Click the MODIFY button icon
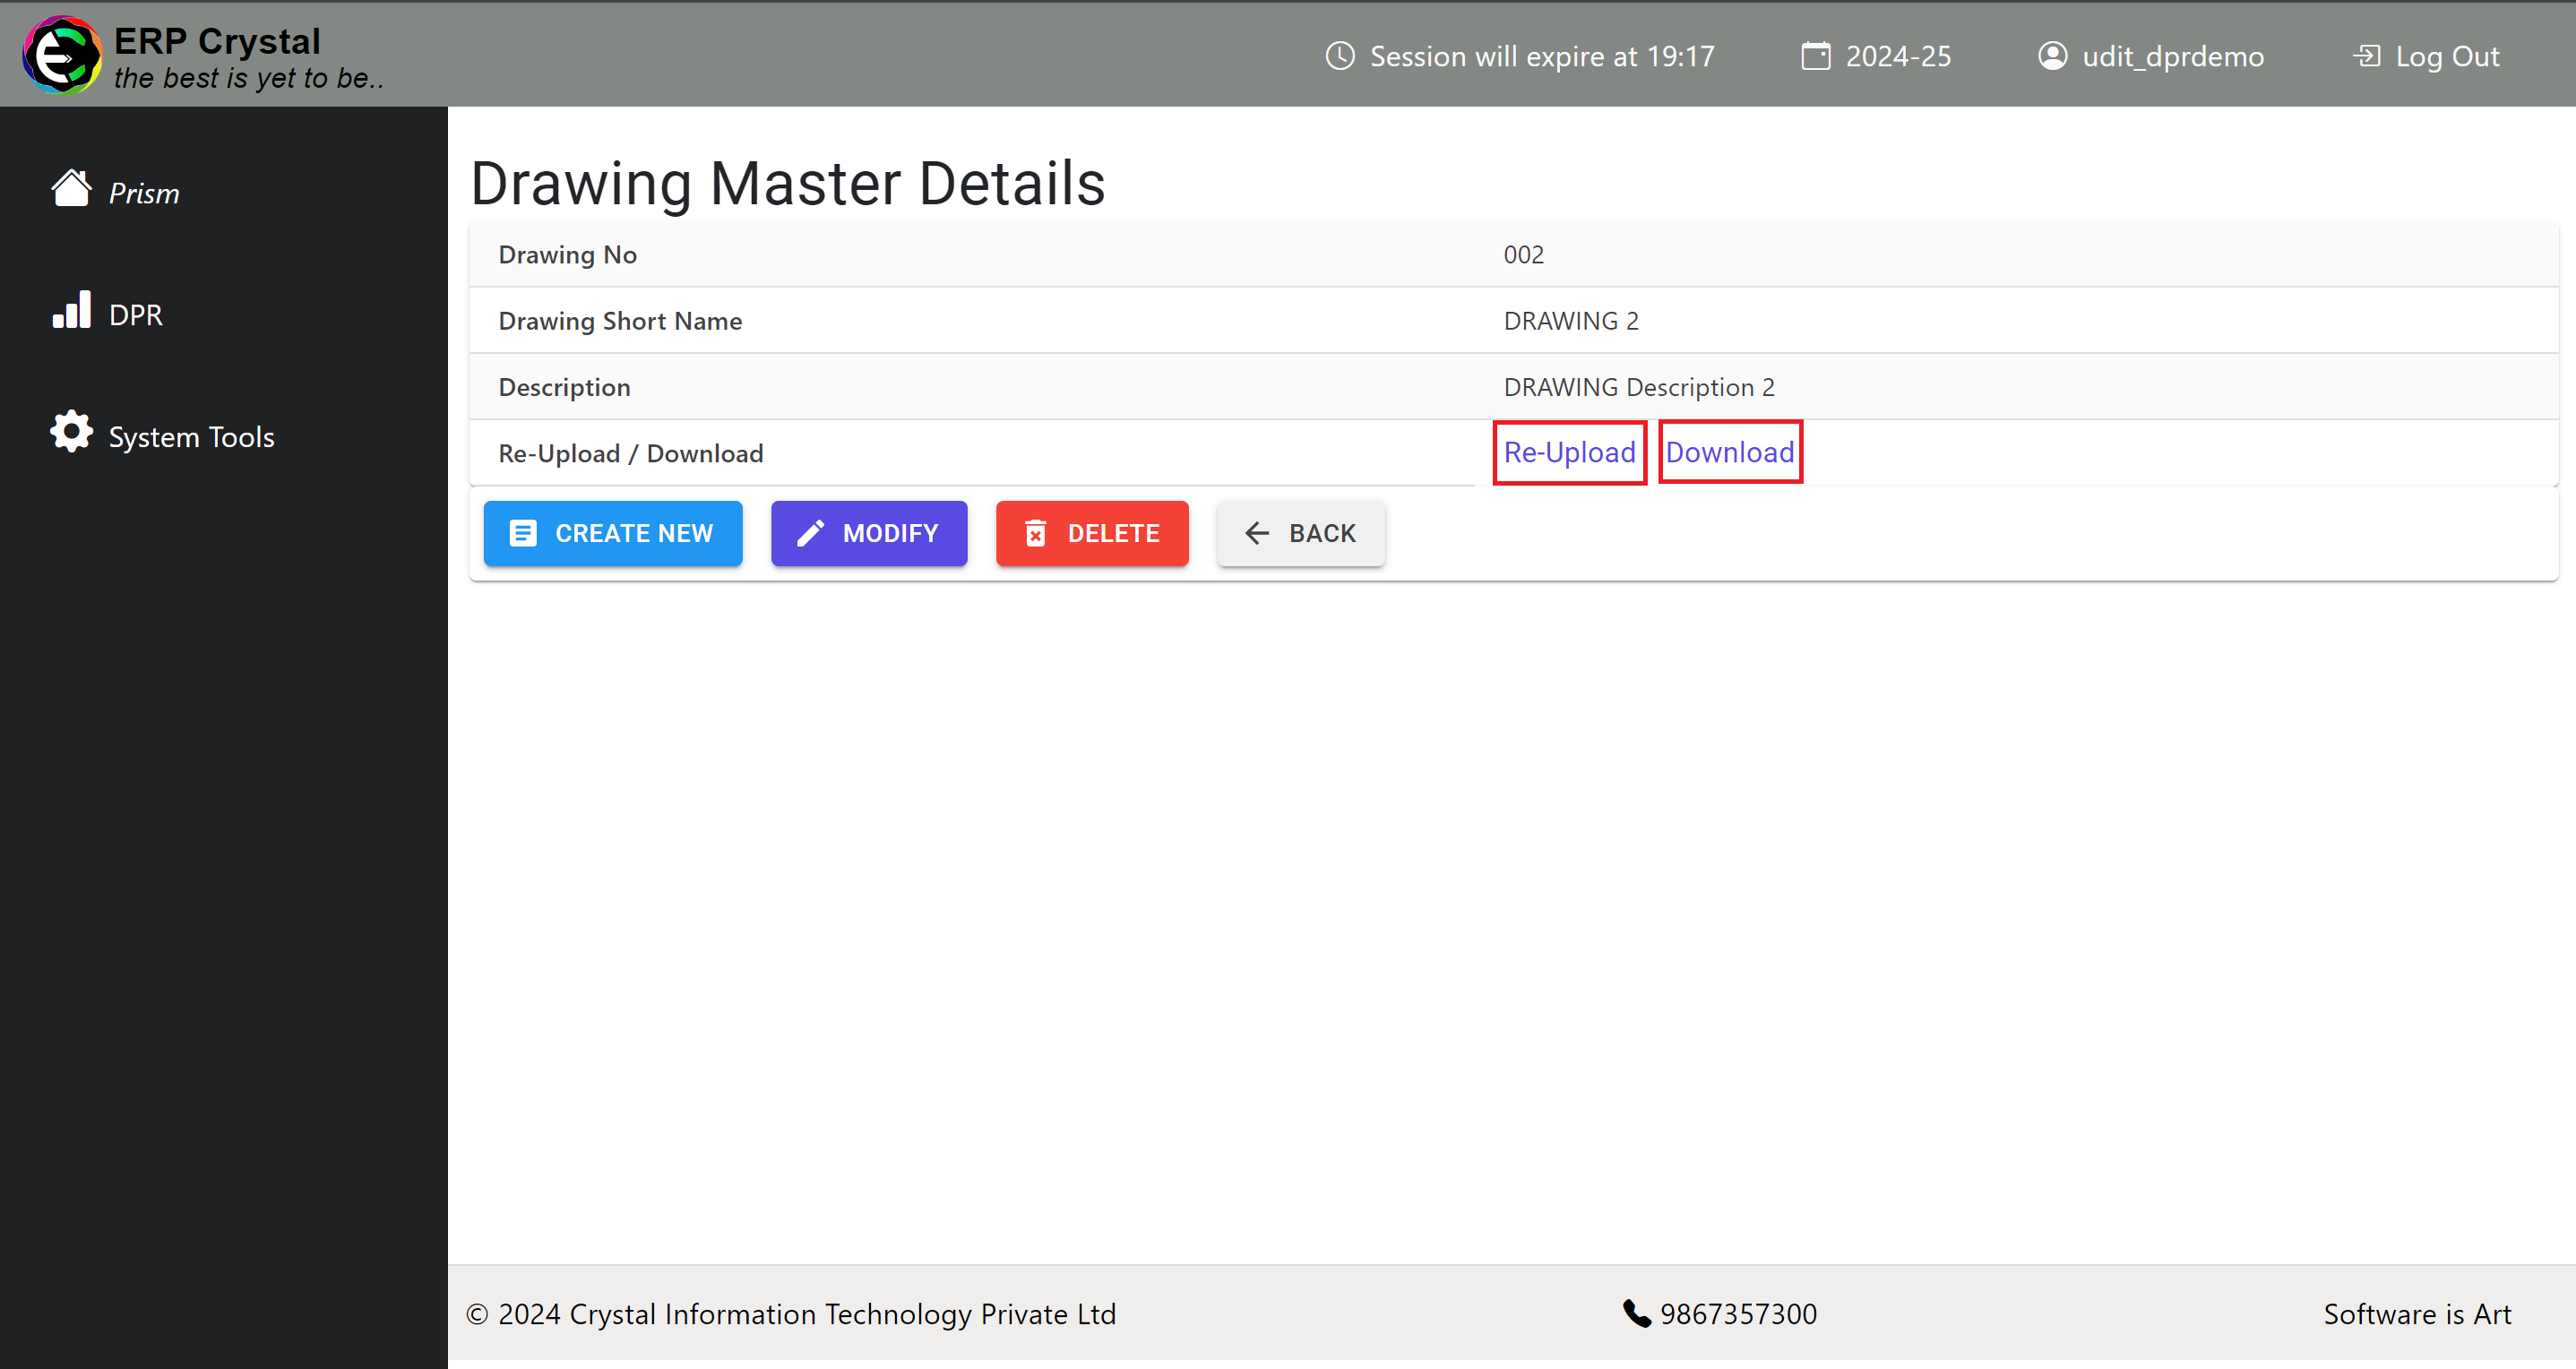This screenshot has width=2576, height=1369. (x=811, y=533)
